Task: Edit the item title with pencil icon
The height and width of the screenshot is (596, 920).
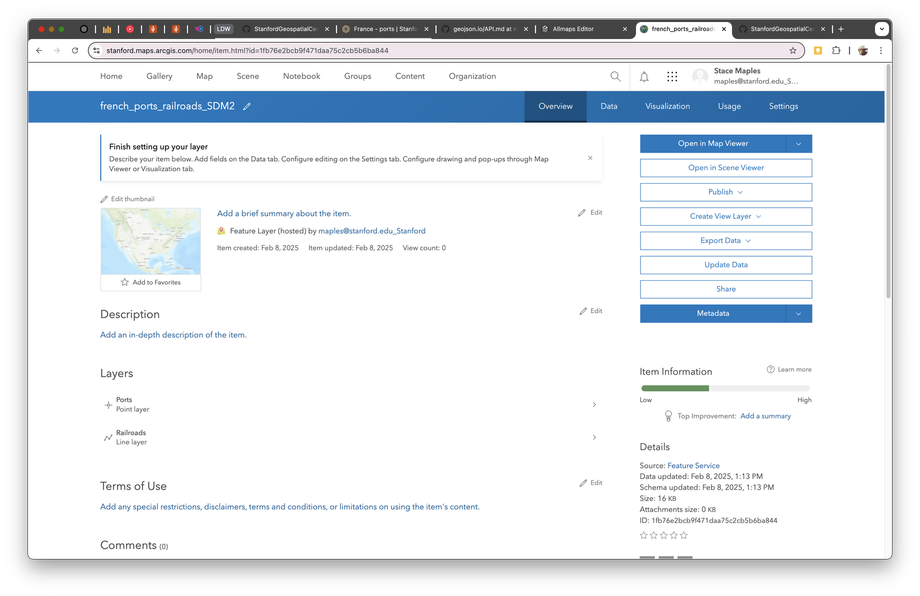Action: tap(247, 106)
